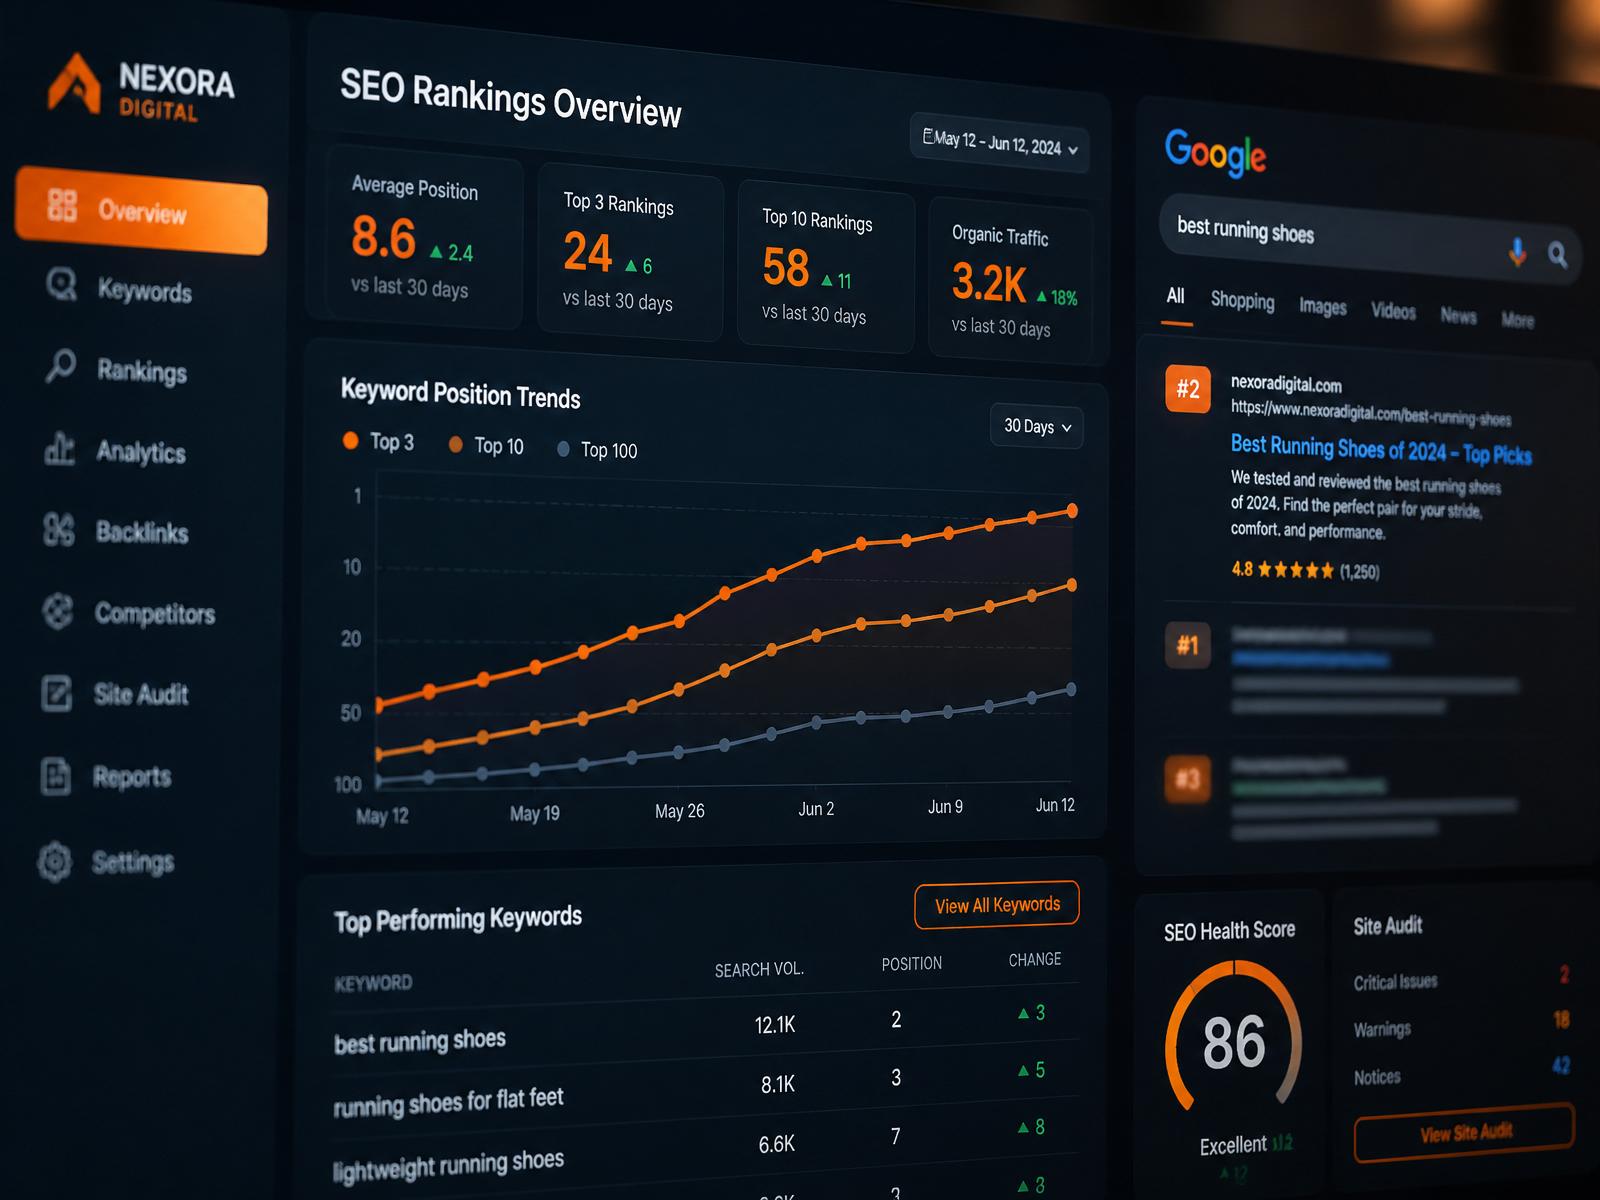This screenshot has height=1200, width=1600.
Task: Open the May 12 - Jun 12, 2024 date dropdown
Action: (x=1000, y=144)
